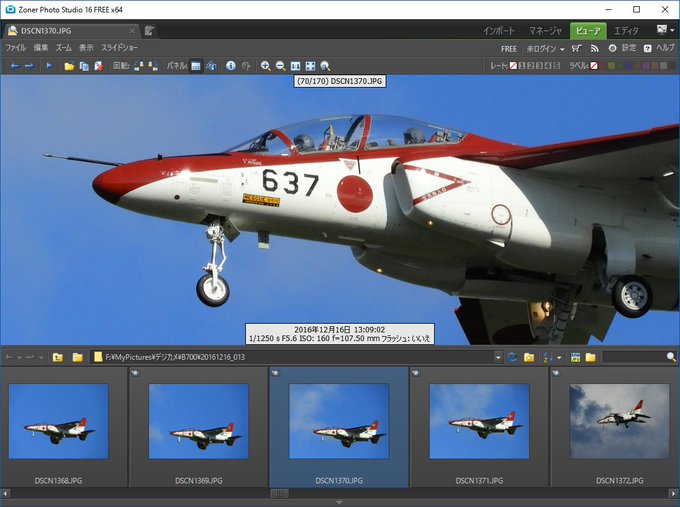Click the folder path field F:¥MyPictures
Screen dimensions: 680x507
point(293,357)
